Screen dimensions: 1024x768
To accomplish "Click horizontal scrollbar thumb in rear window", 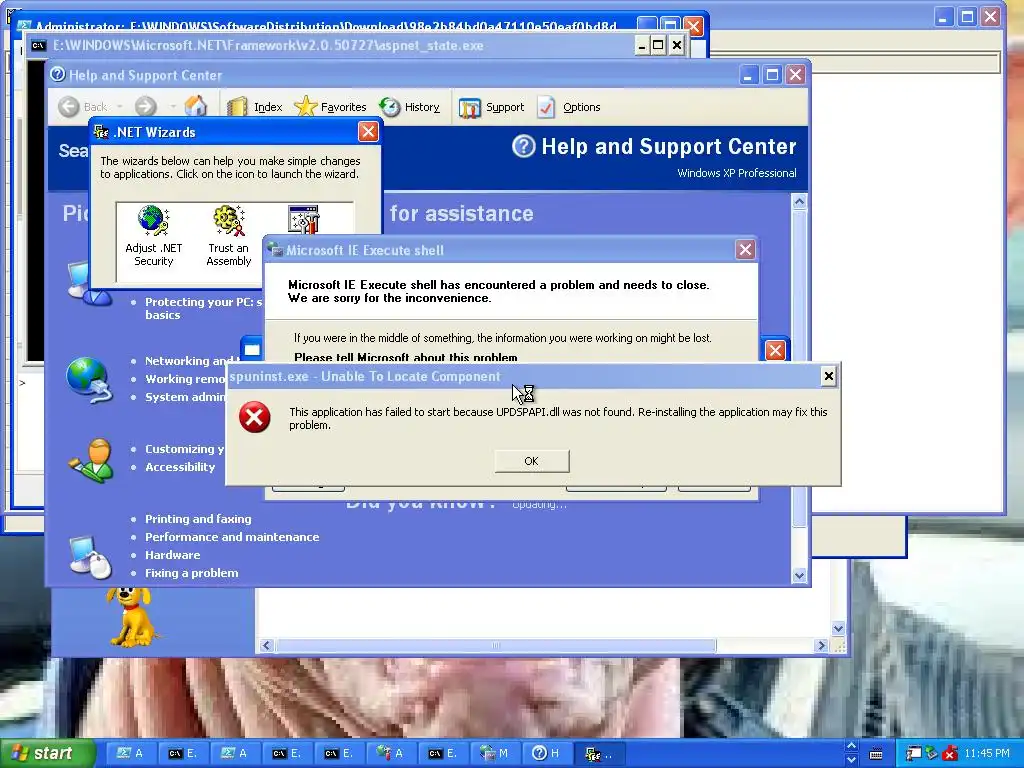I will point(496,645).
